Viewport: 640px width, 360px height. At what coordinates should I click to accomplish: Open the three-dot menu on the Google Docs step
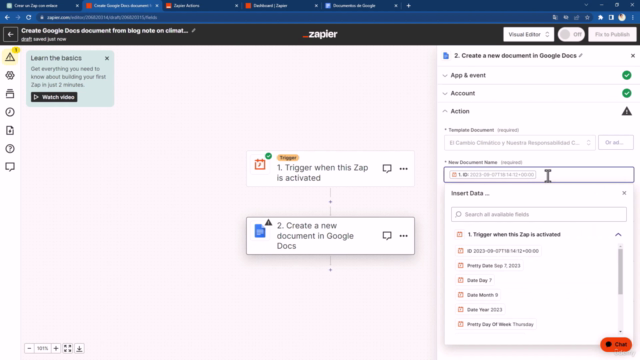(x=404, y=236)
